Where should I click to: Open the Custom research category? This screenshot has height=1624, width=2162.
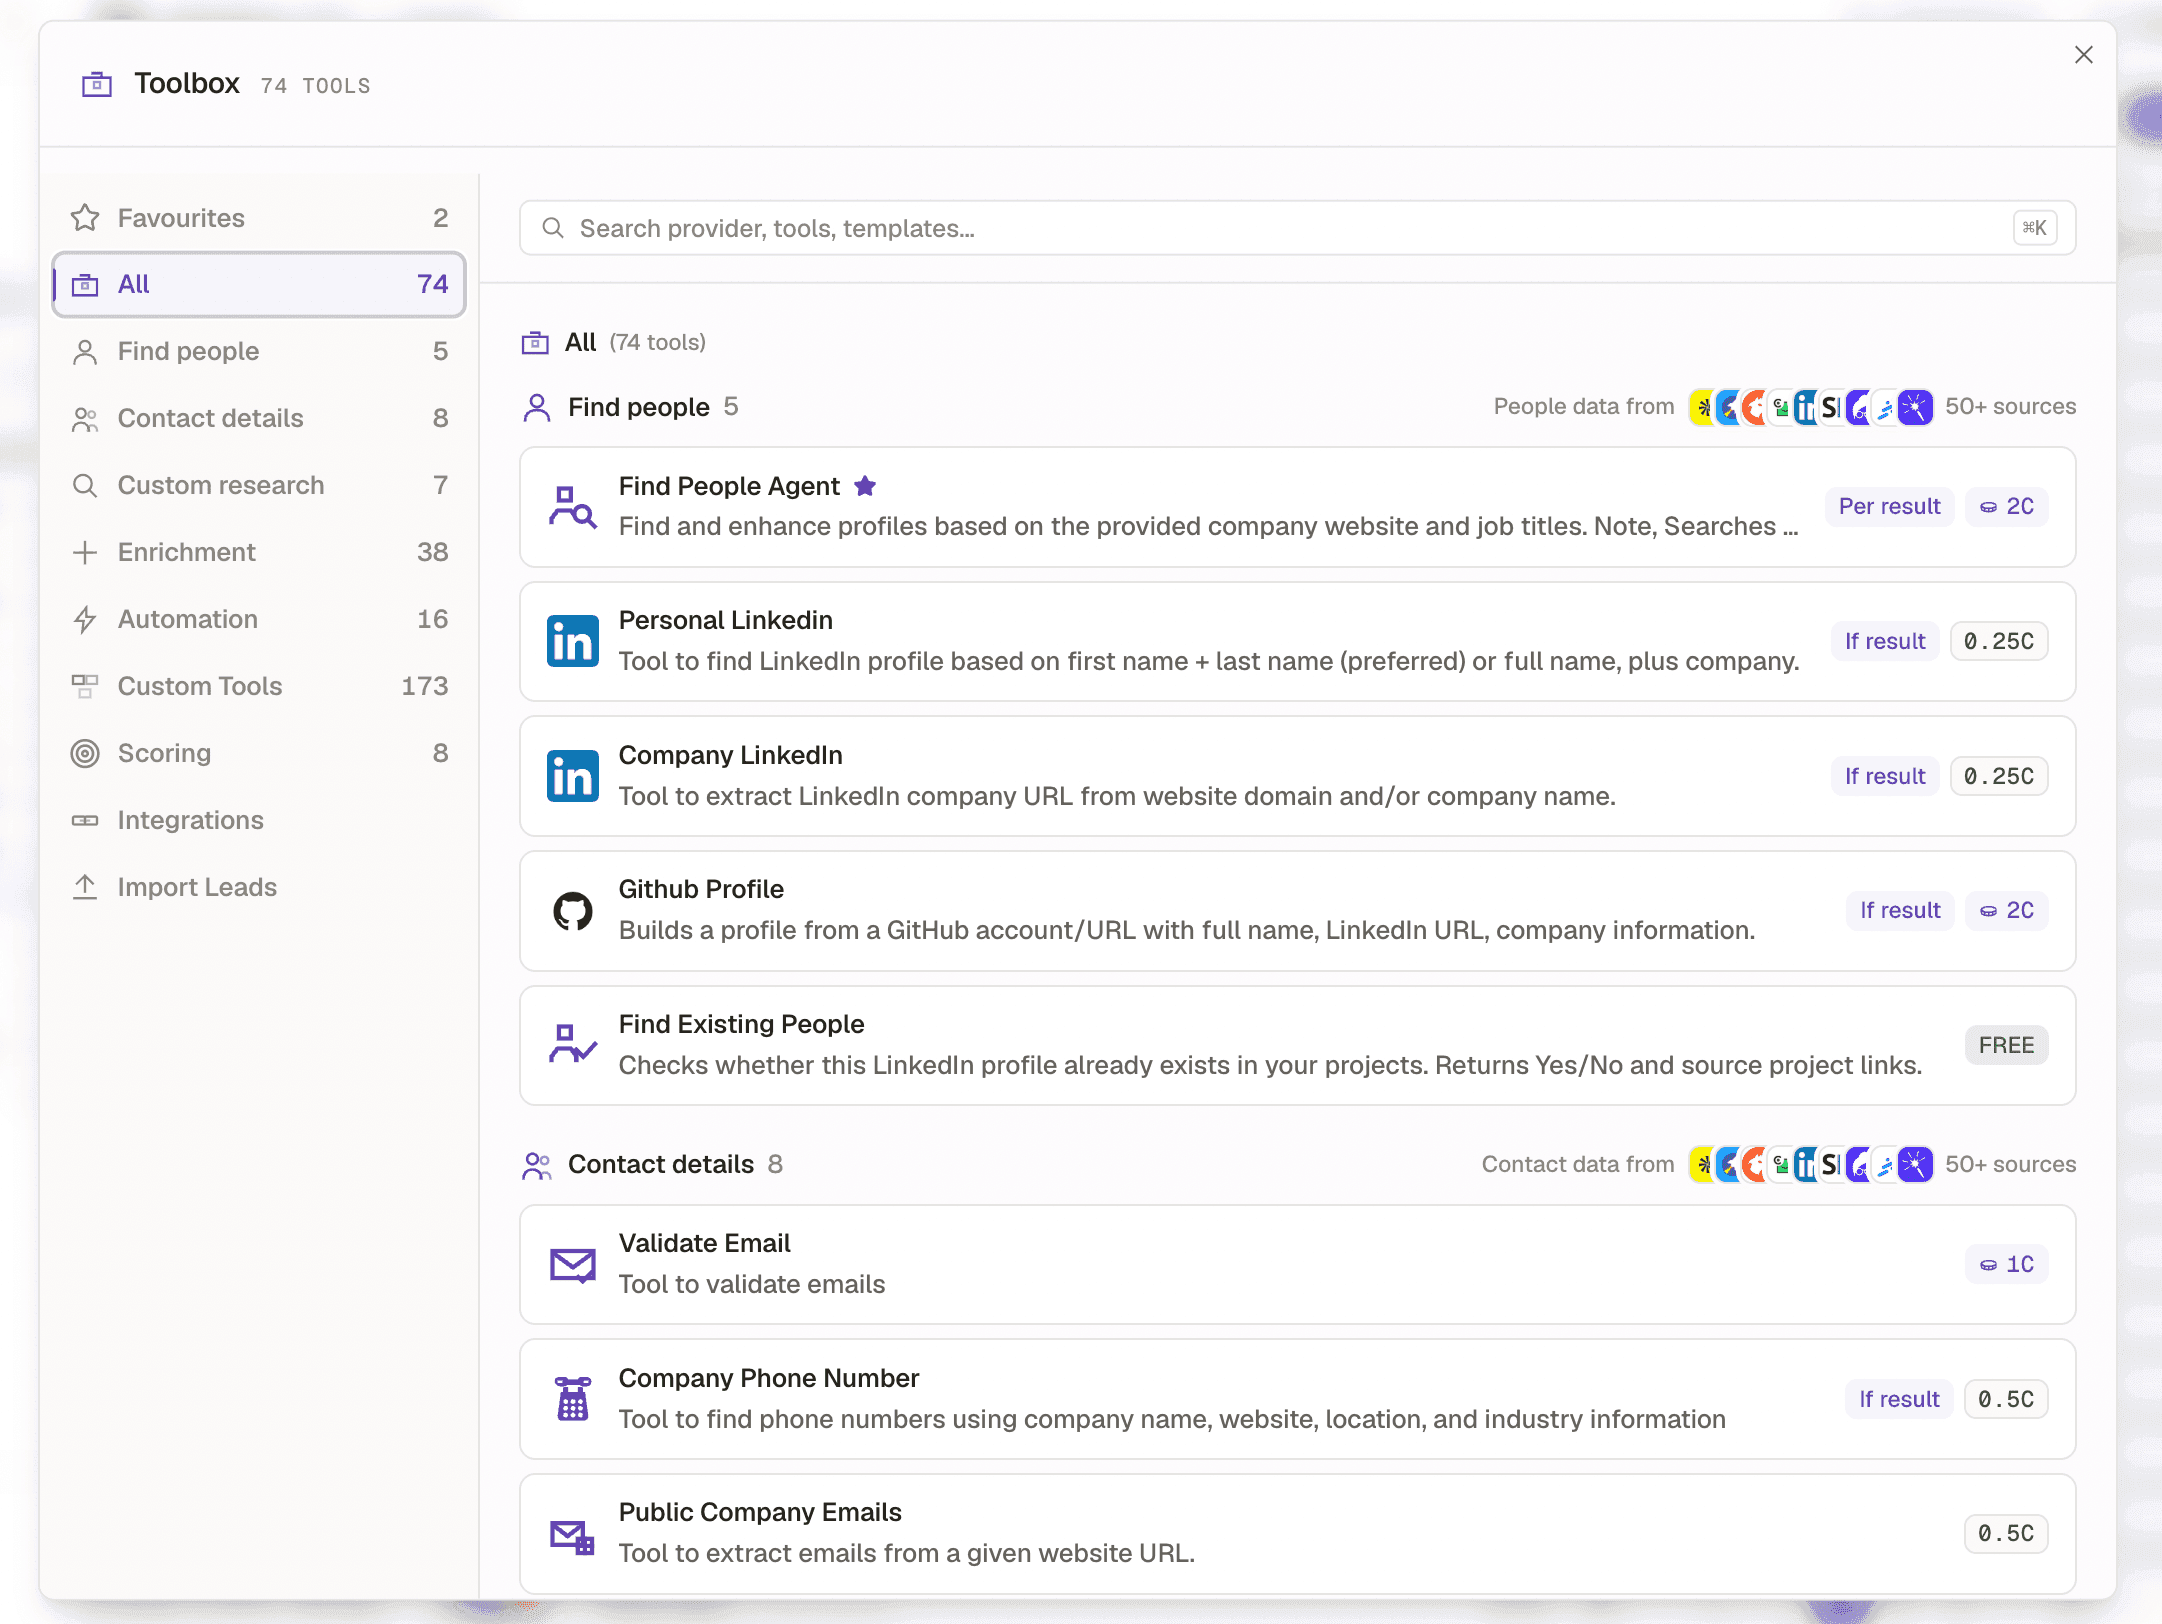point(259,485)
